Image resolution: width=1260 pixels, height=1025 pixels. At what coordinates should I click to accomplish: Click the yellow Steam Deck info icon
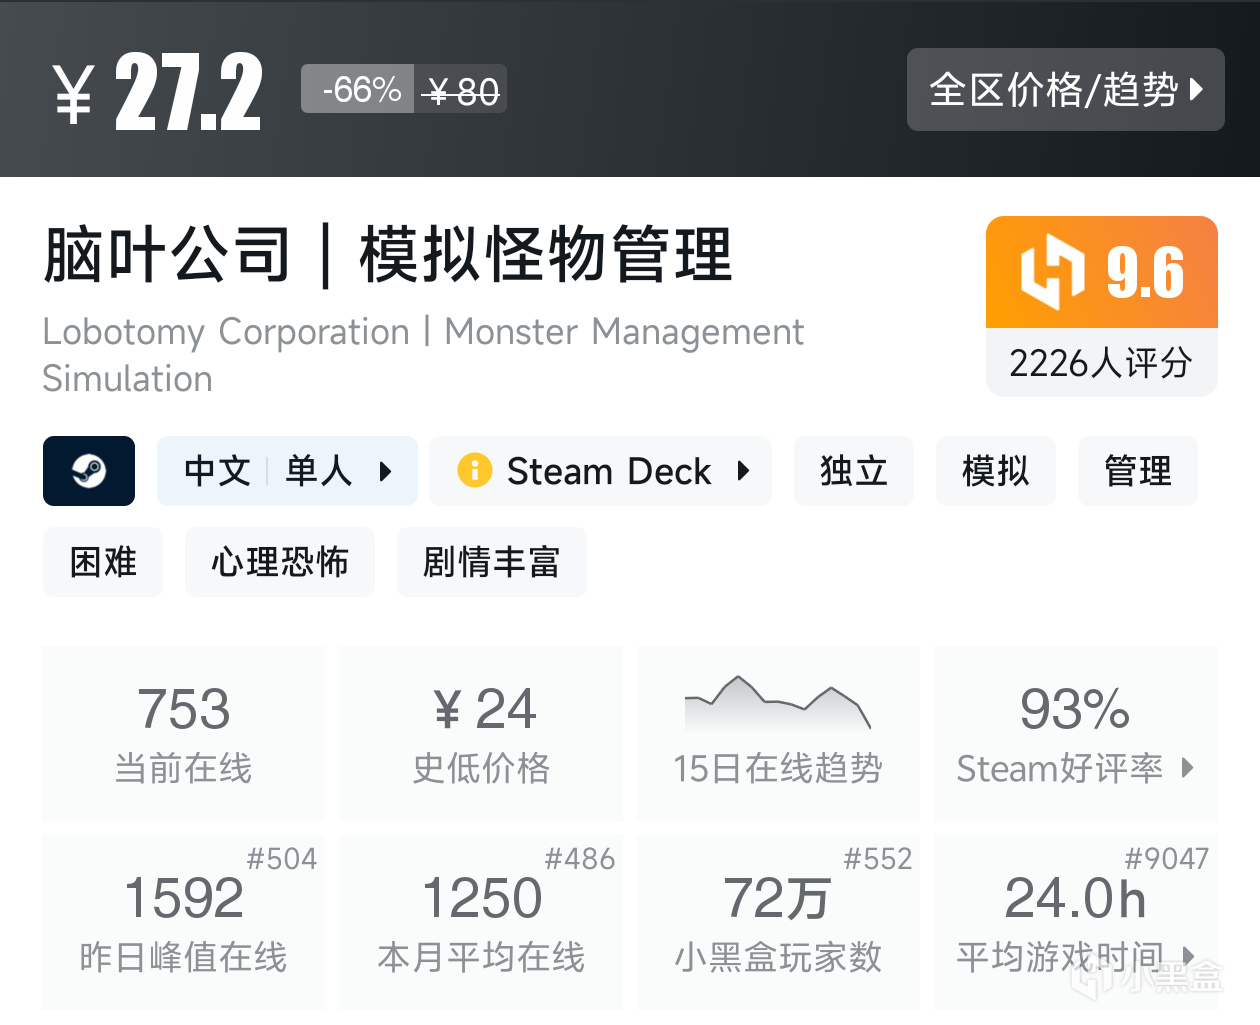474,470
